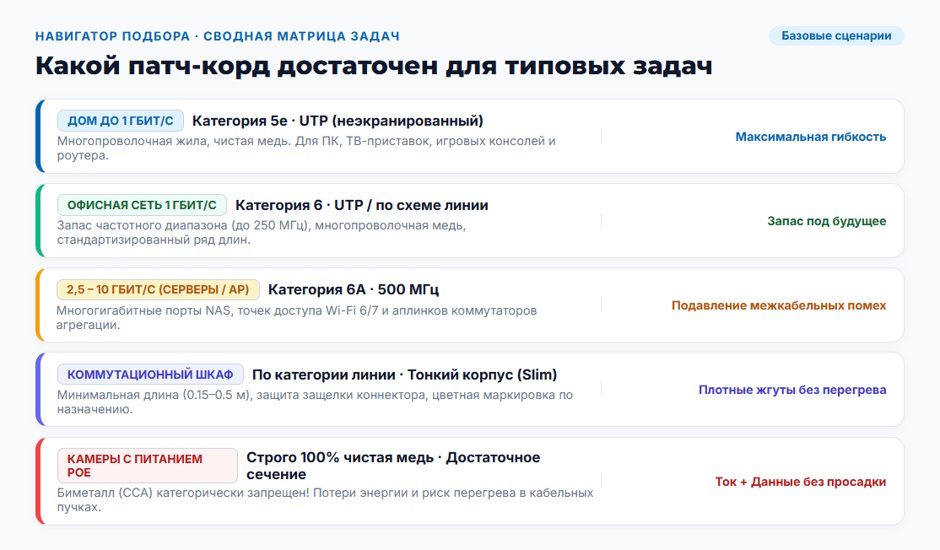Select the «ОФИСНАЯ СЕТЬ 1 ГБИТ/С» tag
Image resolution: width=940 pixels, height=550 pixels.
click(x=142, y=205)
